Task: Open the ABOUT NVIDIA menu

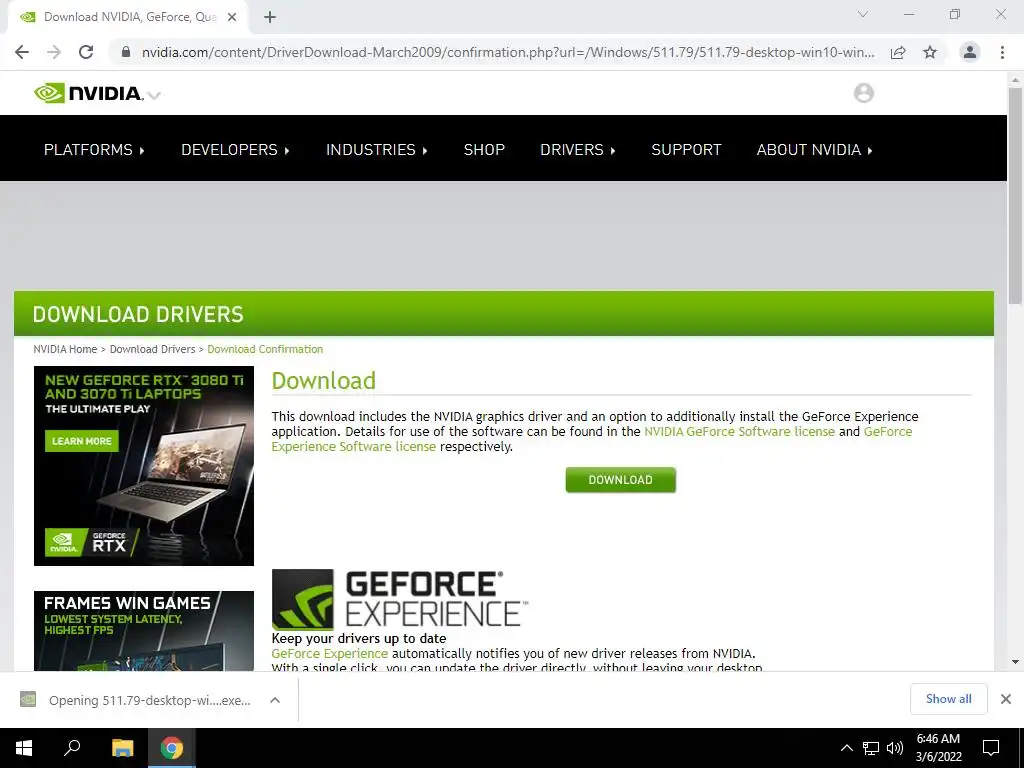Action: tap(814, 150)
